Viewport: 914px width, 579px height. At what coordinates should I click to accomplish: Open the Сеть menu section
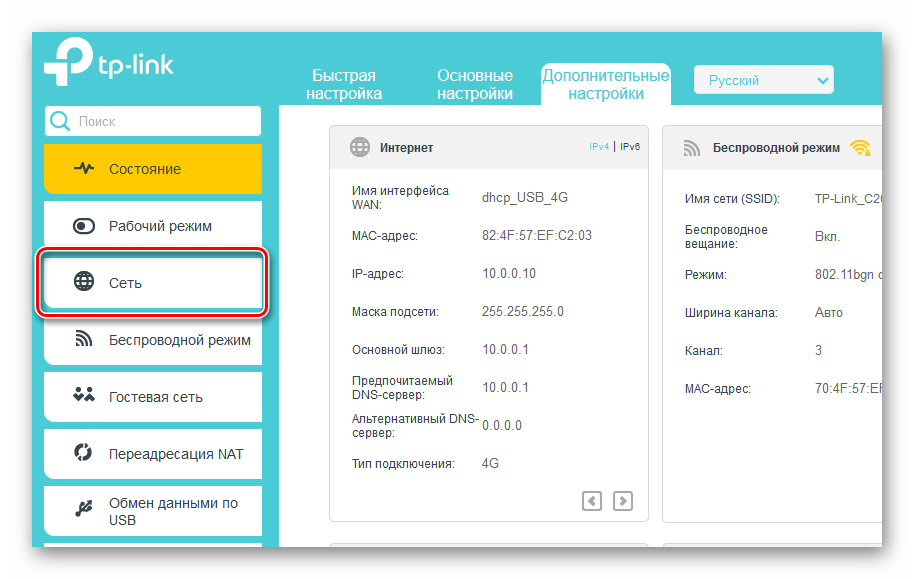click(x=153, y=283)
